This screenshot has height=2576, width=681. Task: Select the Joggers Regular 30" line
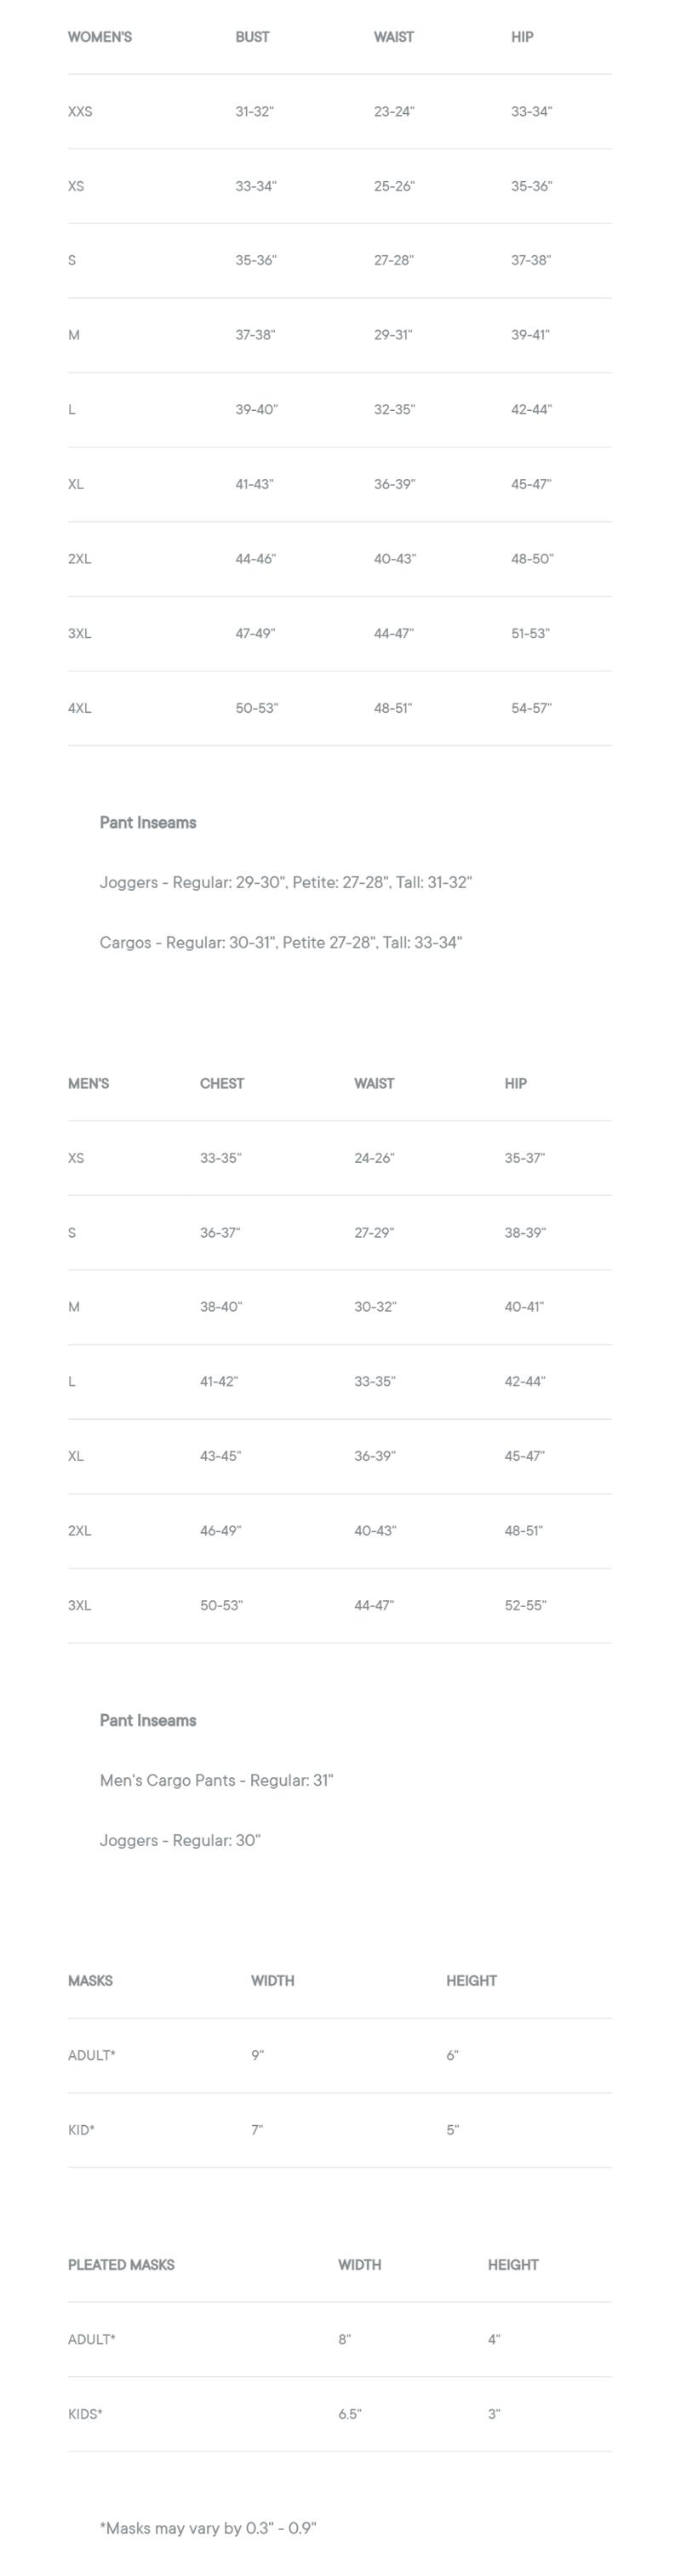(180, 1841)
